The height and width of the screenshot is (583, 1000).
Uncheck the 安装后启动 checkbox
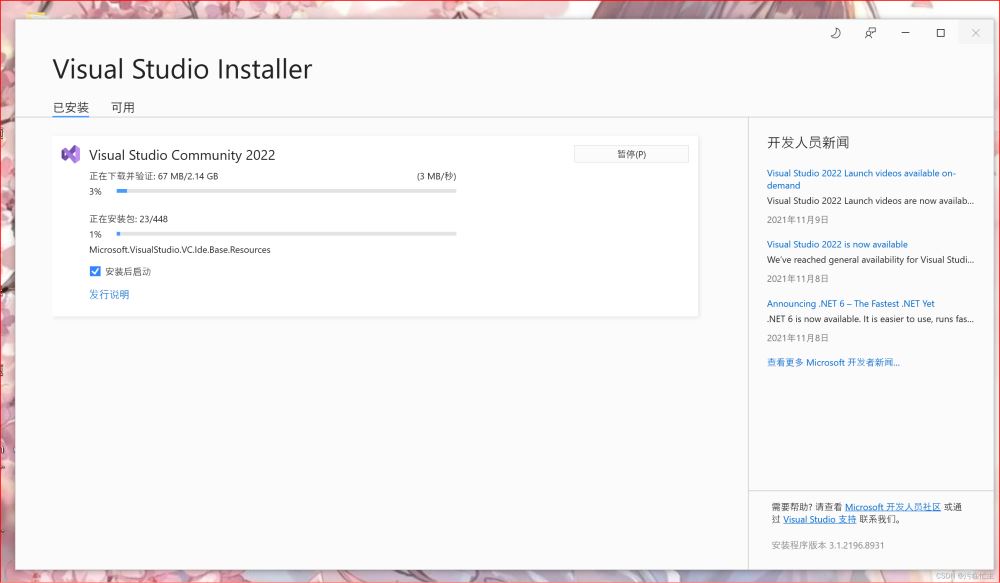(x=95, y=271)
